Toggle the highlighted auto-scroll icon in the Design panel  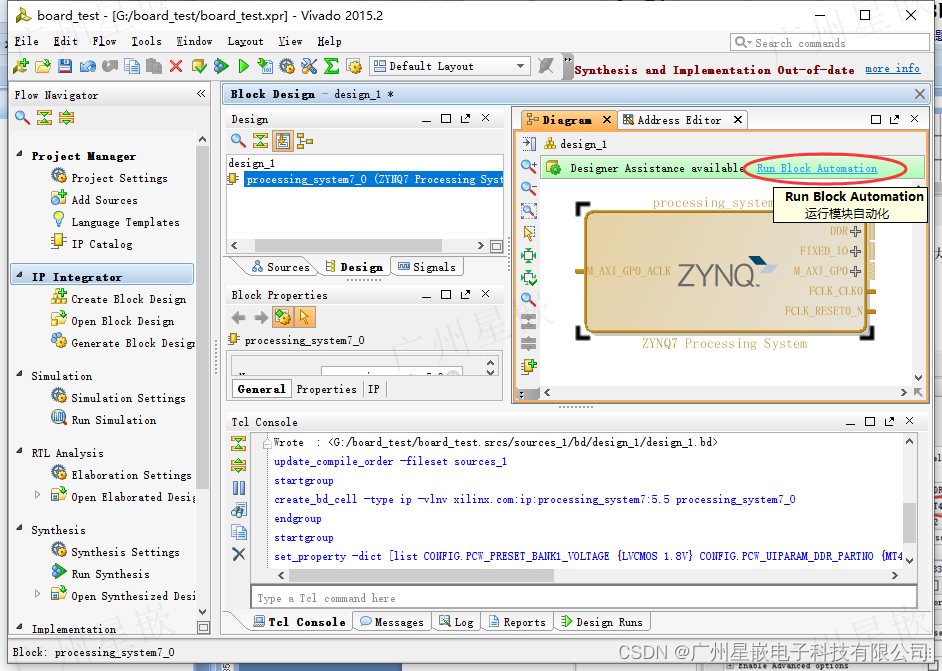283,141
